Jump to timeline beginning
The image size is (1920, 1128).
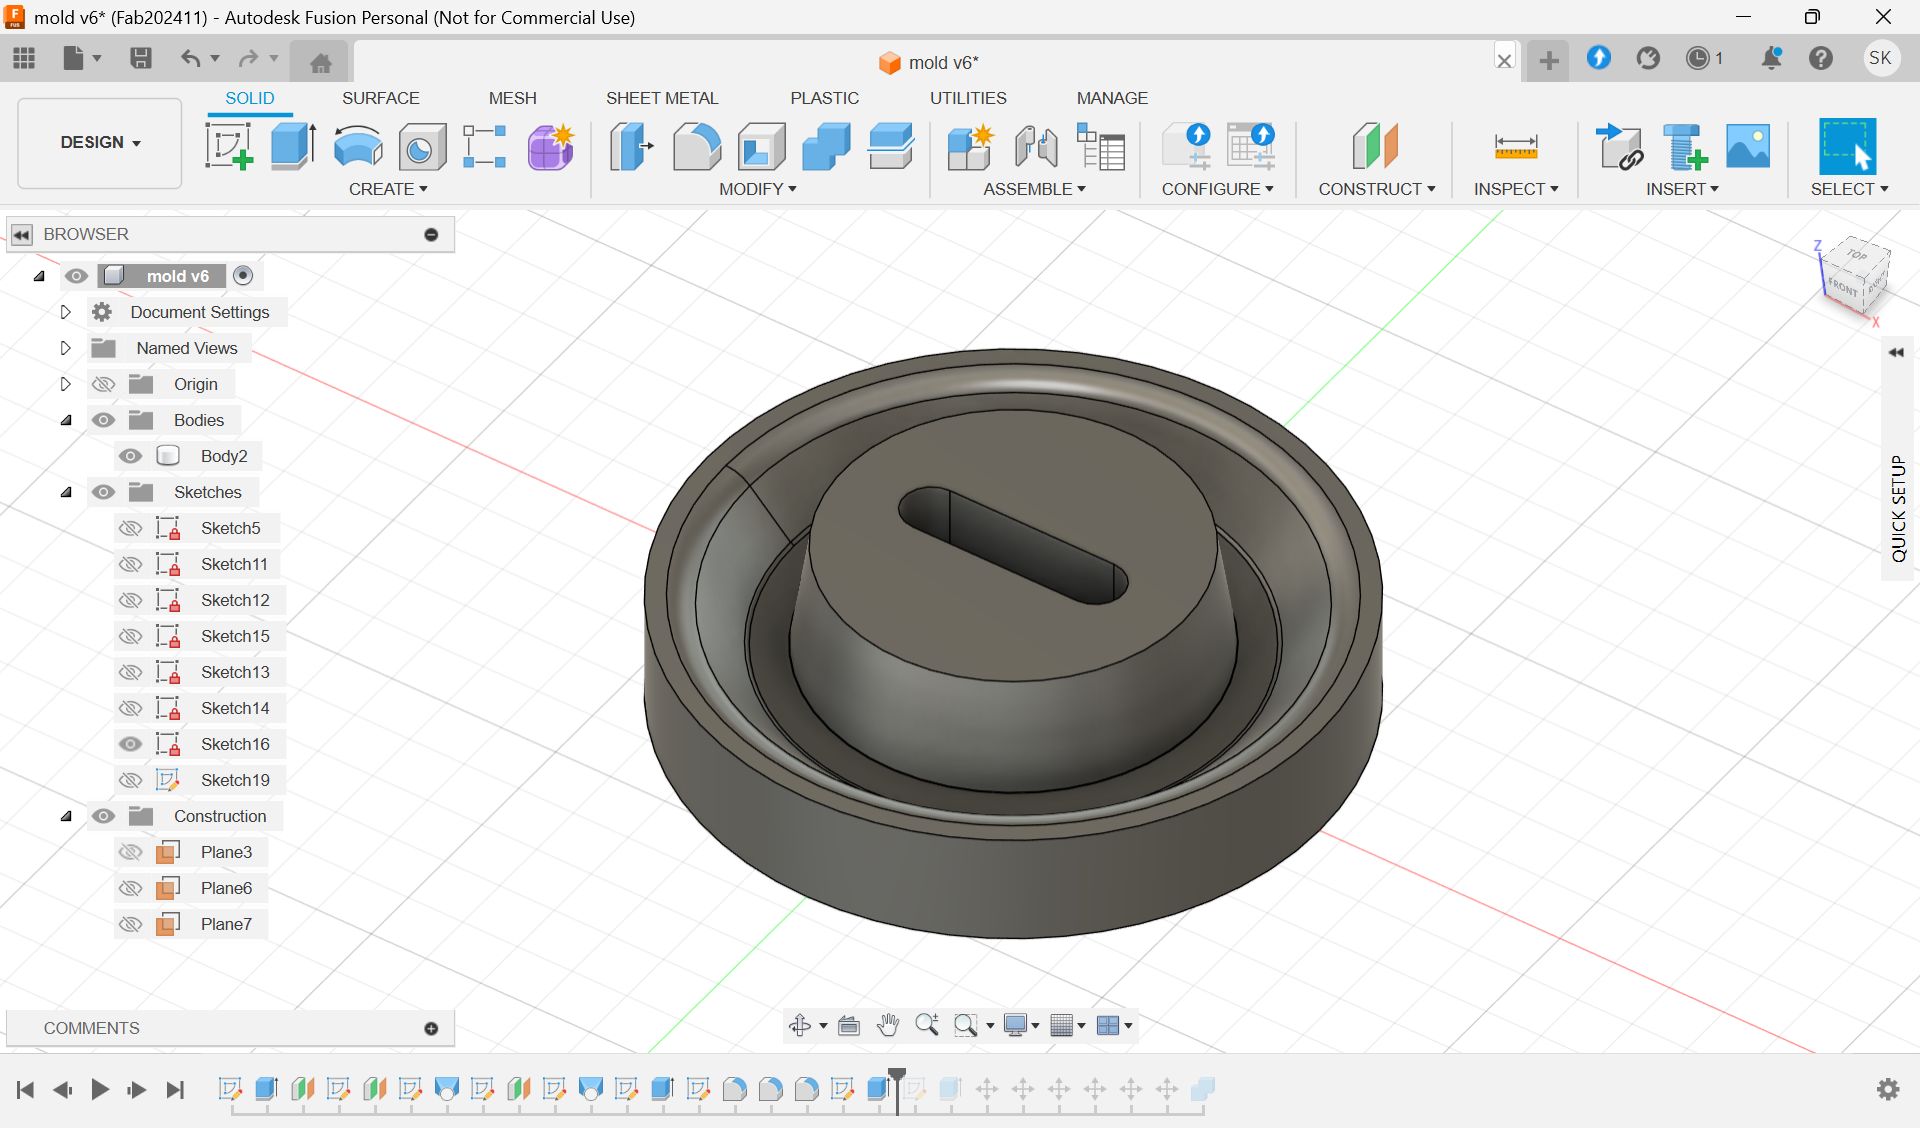(26, 1089)
